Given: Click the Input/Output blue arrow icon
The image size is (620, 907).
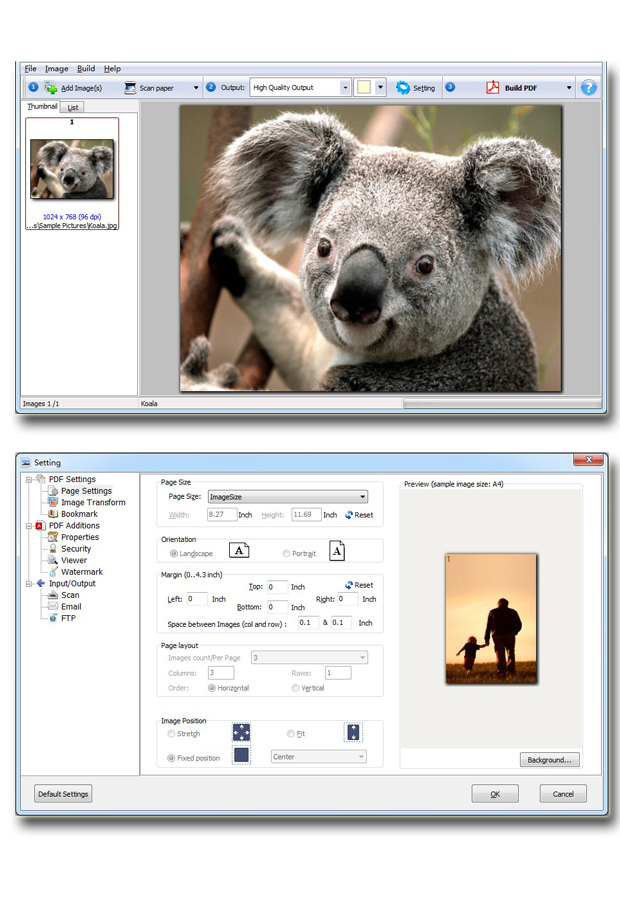Looking at the screenshot, I should [40, 583].
